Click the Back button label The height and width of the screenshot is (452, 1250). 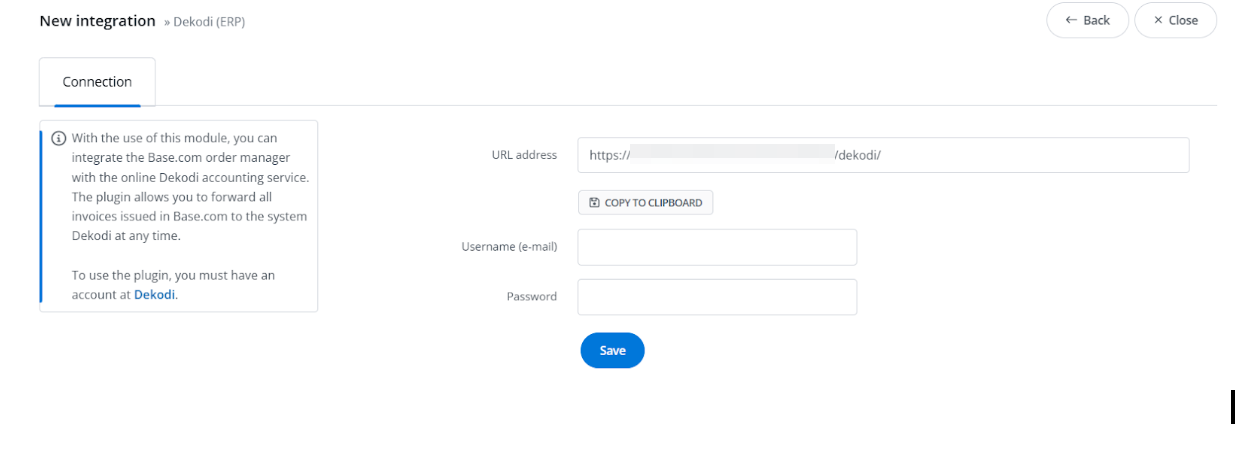click(x=1096, y=20)
